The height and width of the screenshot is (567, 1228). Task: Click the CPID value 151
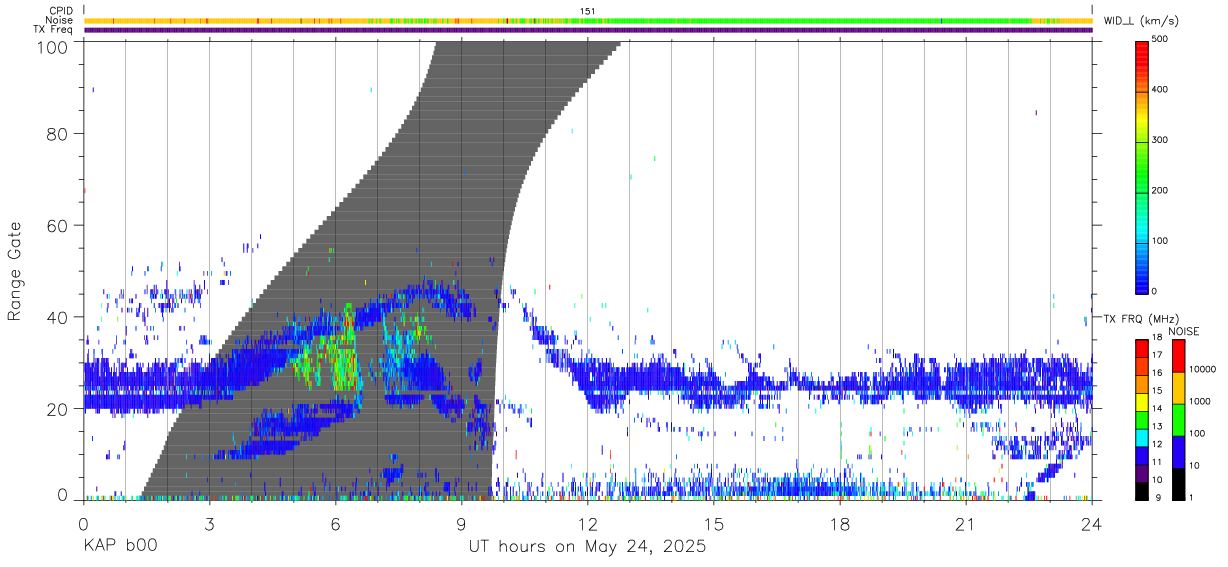pos(588,12)
